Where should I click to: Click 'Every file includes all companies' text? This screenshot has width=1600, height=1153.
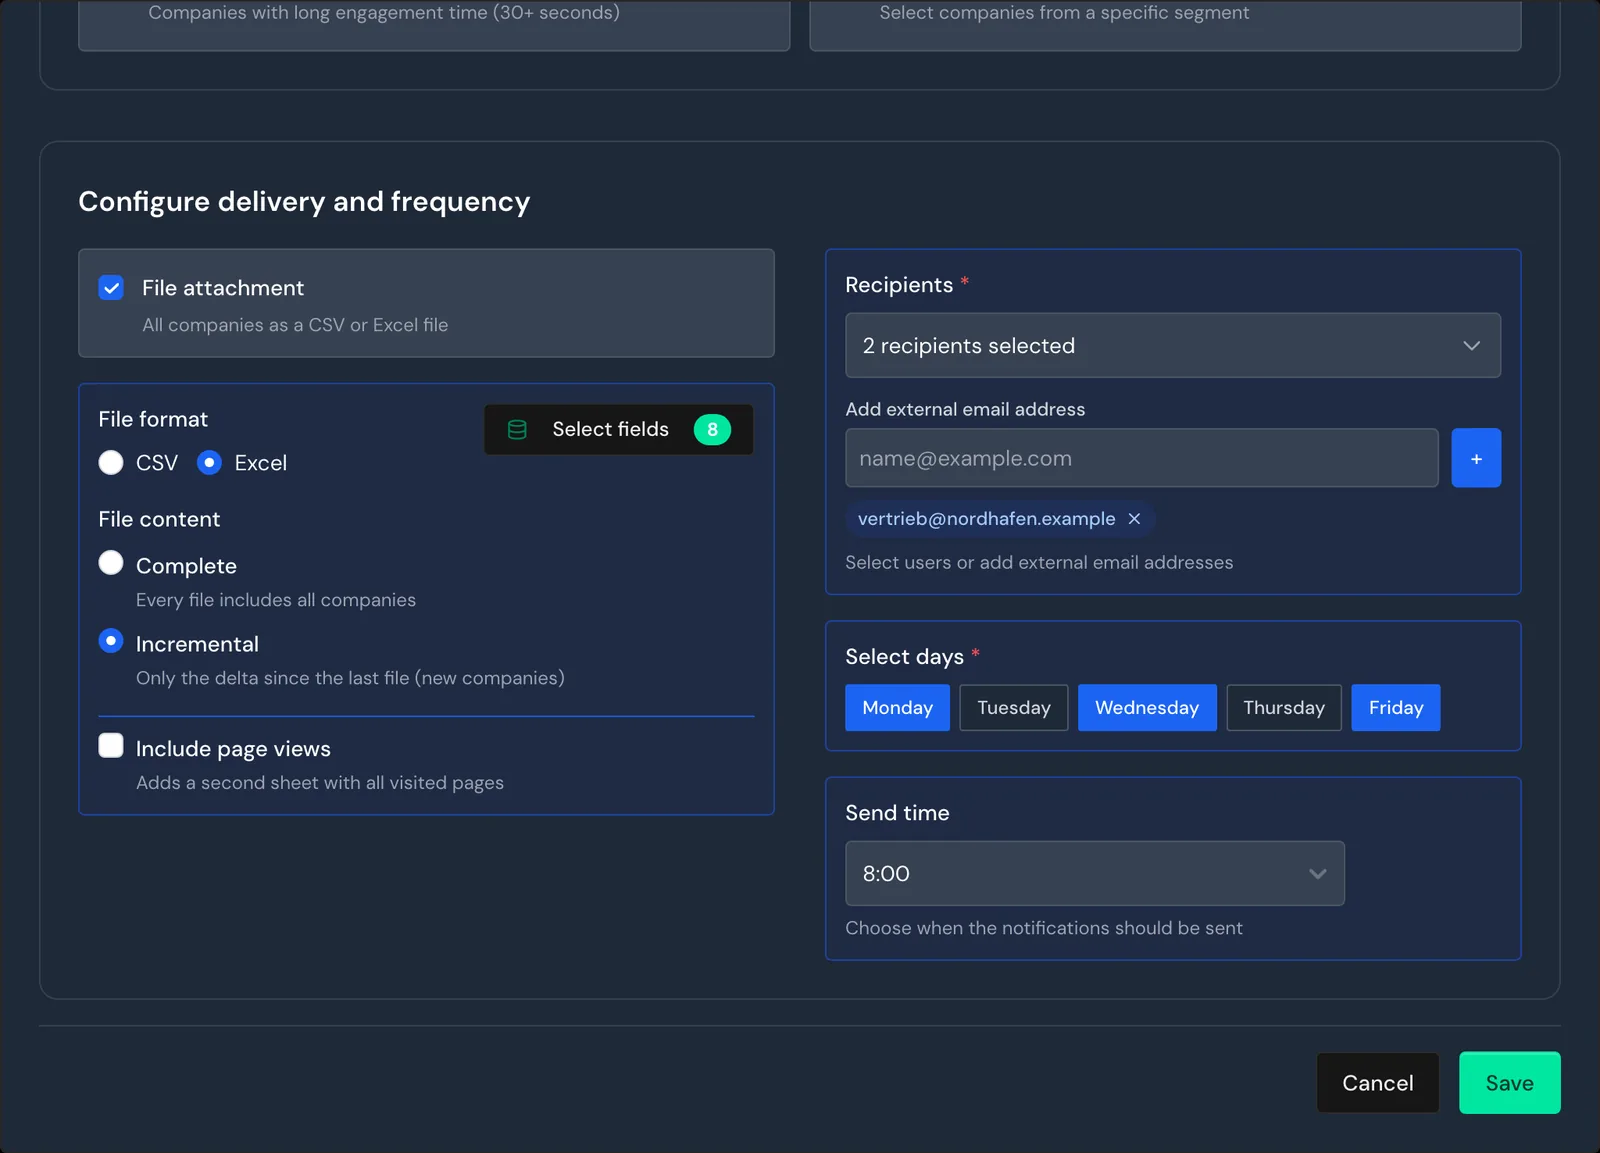coord(276,600)
